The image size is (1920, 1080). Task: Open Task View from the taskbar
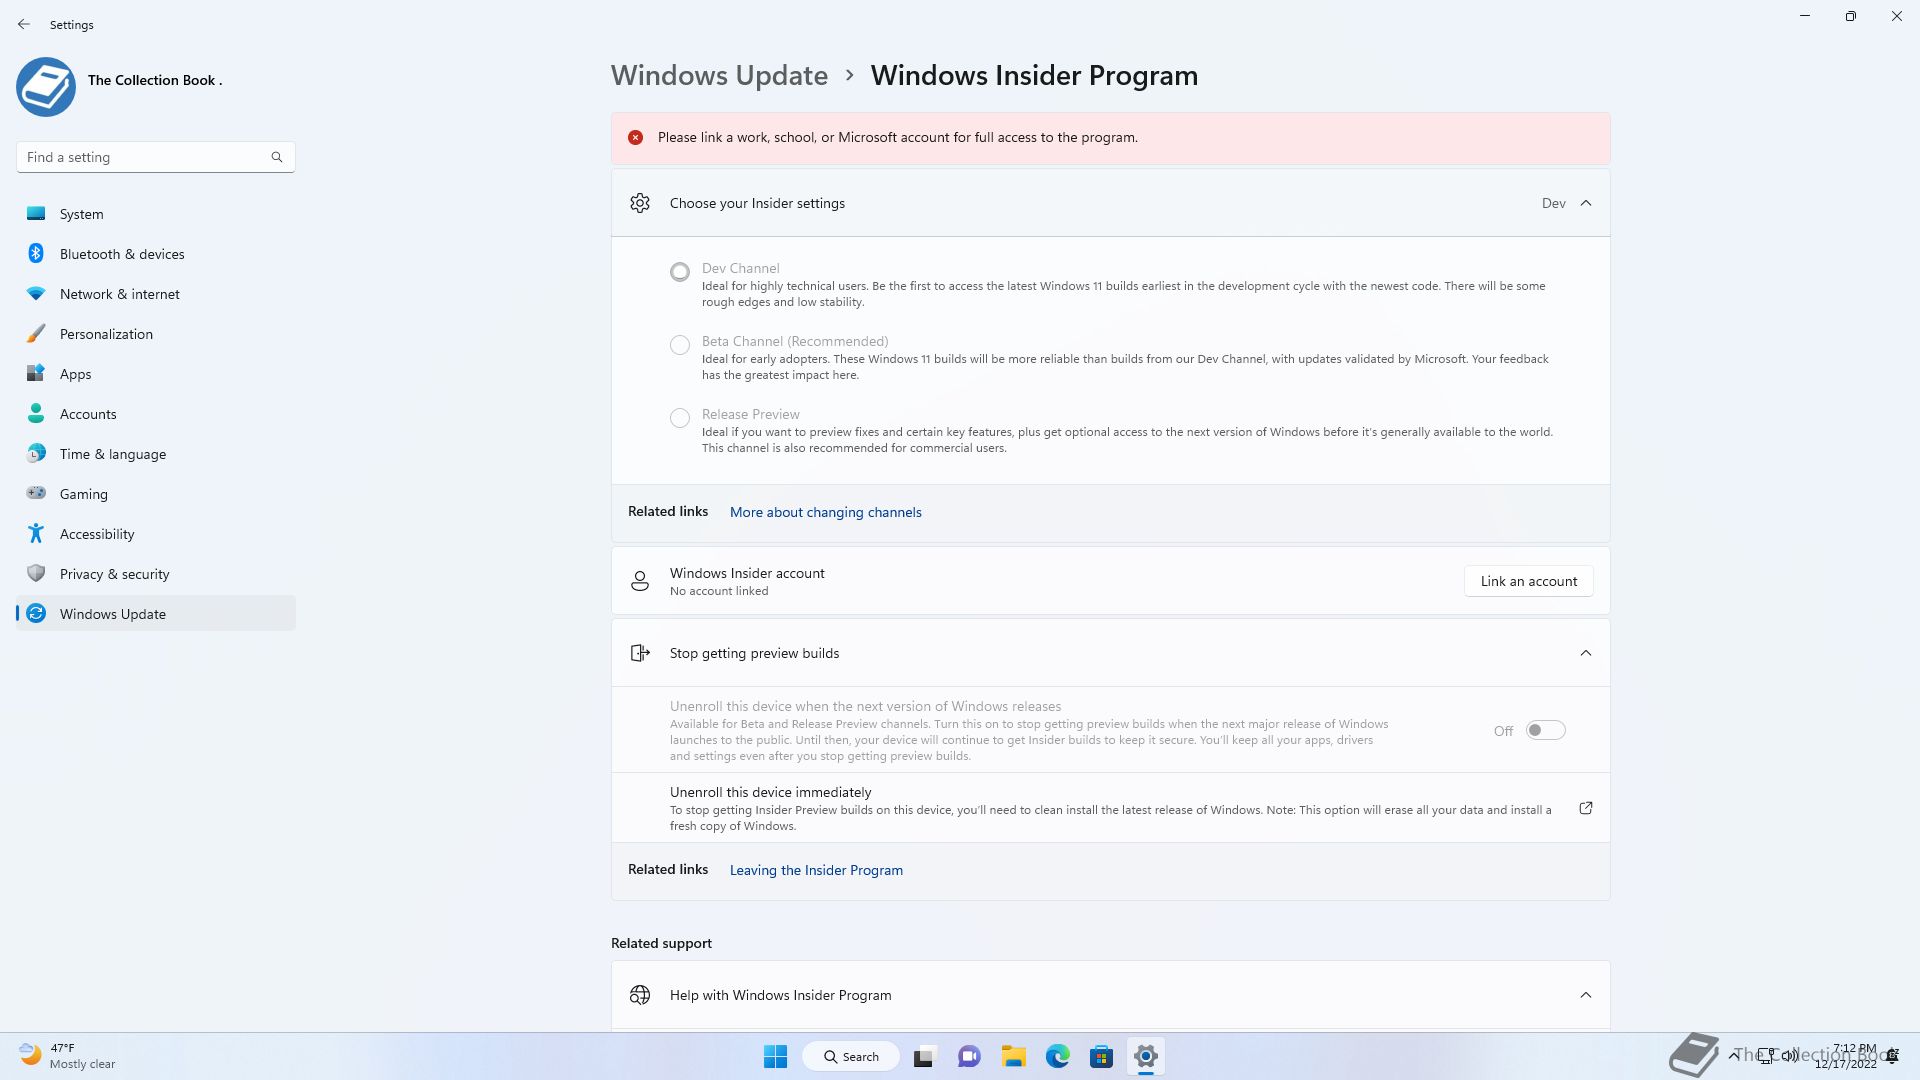point(924,1056)
